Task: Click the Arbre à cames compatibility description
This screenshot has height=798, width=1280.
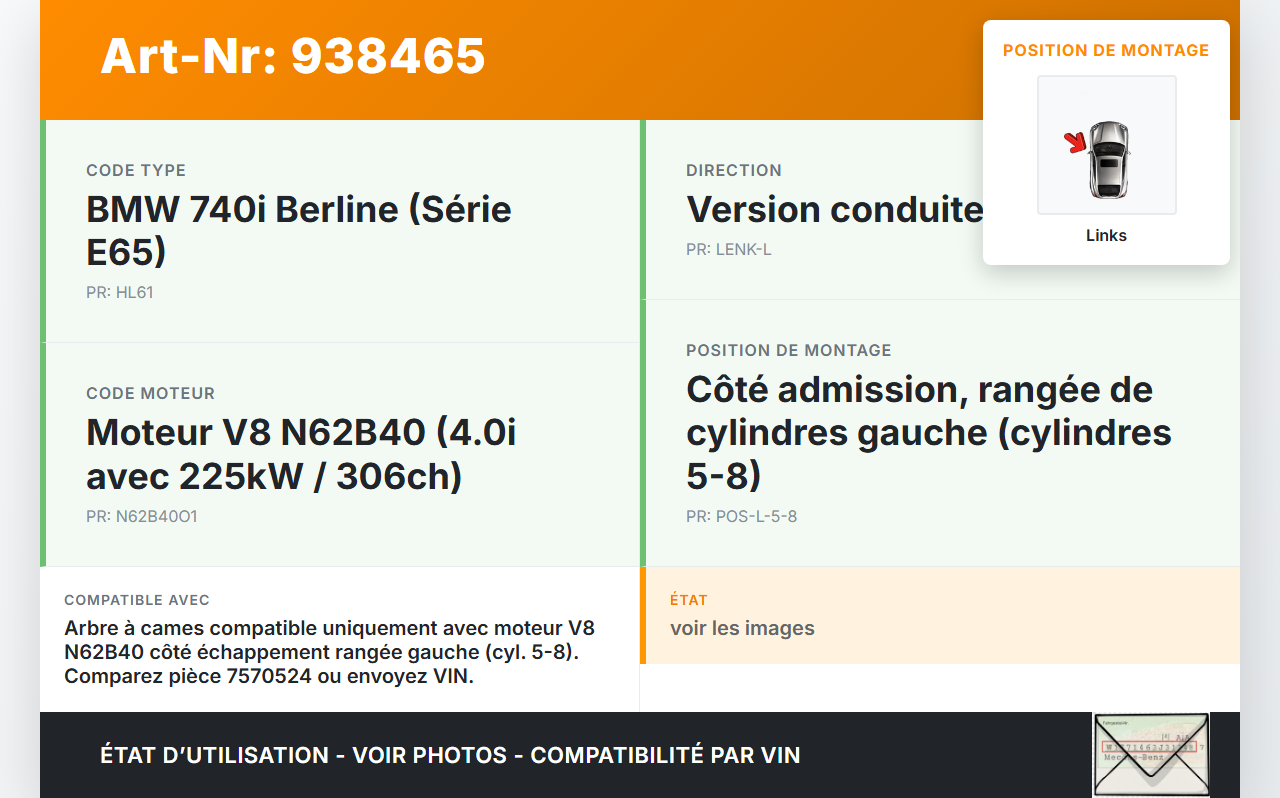Action: 329,652
